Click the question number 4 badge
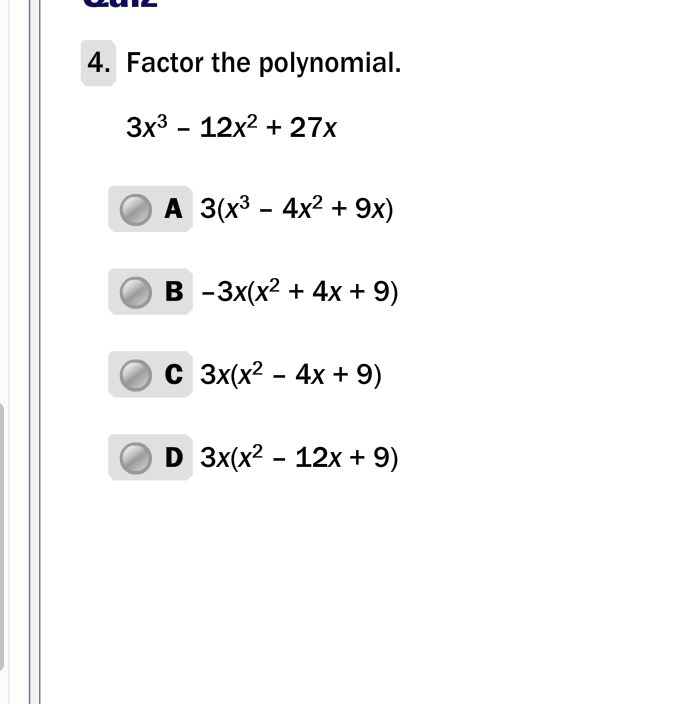This screenshot has width=678, height=704. (x=98, y=63)
